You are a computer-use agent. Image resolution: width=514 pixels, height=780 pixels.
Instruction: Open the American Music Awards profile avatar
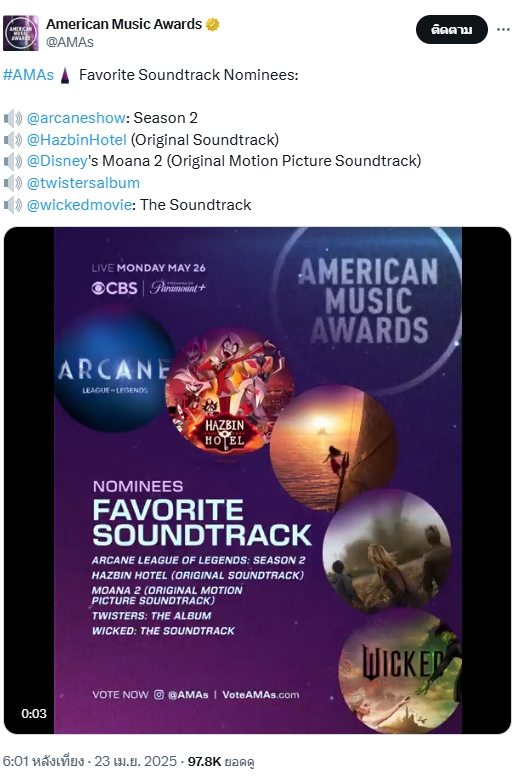[x=20, y=33]
